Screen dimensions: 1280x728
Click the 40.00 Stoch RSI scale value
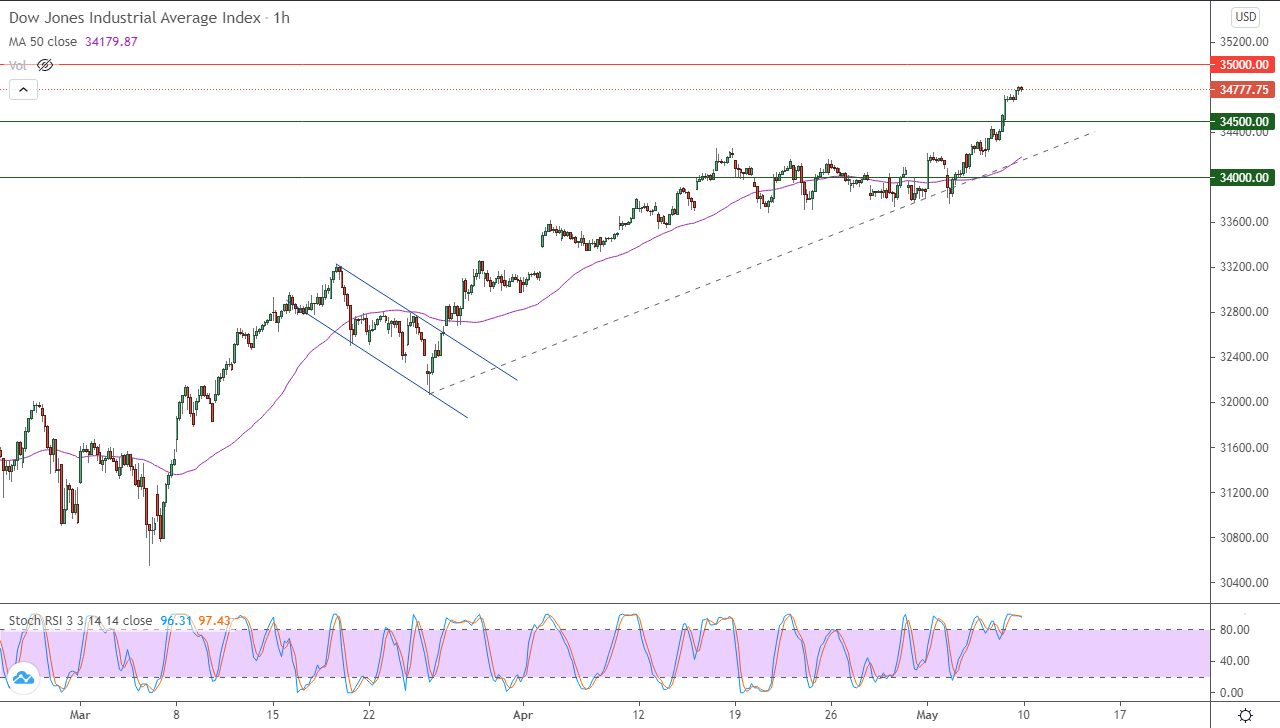[x=1235, y=661]
